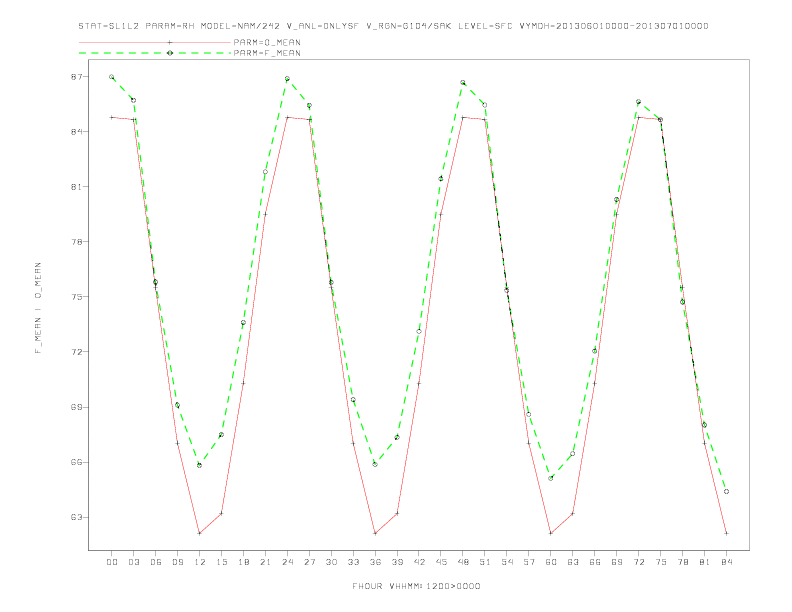This screenshot has width=792, height=612.
Task: Pick the F_MEAN circle marker at hour 15
Action: click(x=221, y=435)
